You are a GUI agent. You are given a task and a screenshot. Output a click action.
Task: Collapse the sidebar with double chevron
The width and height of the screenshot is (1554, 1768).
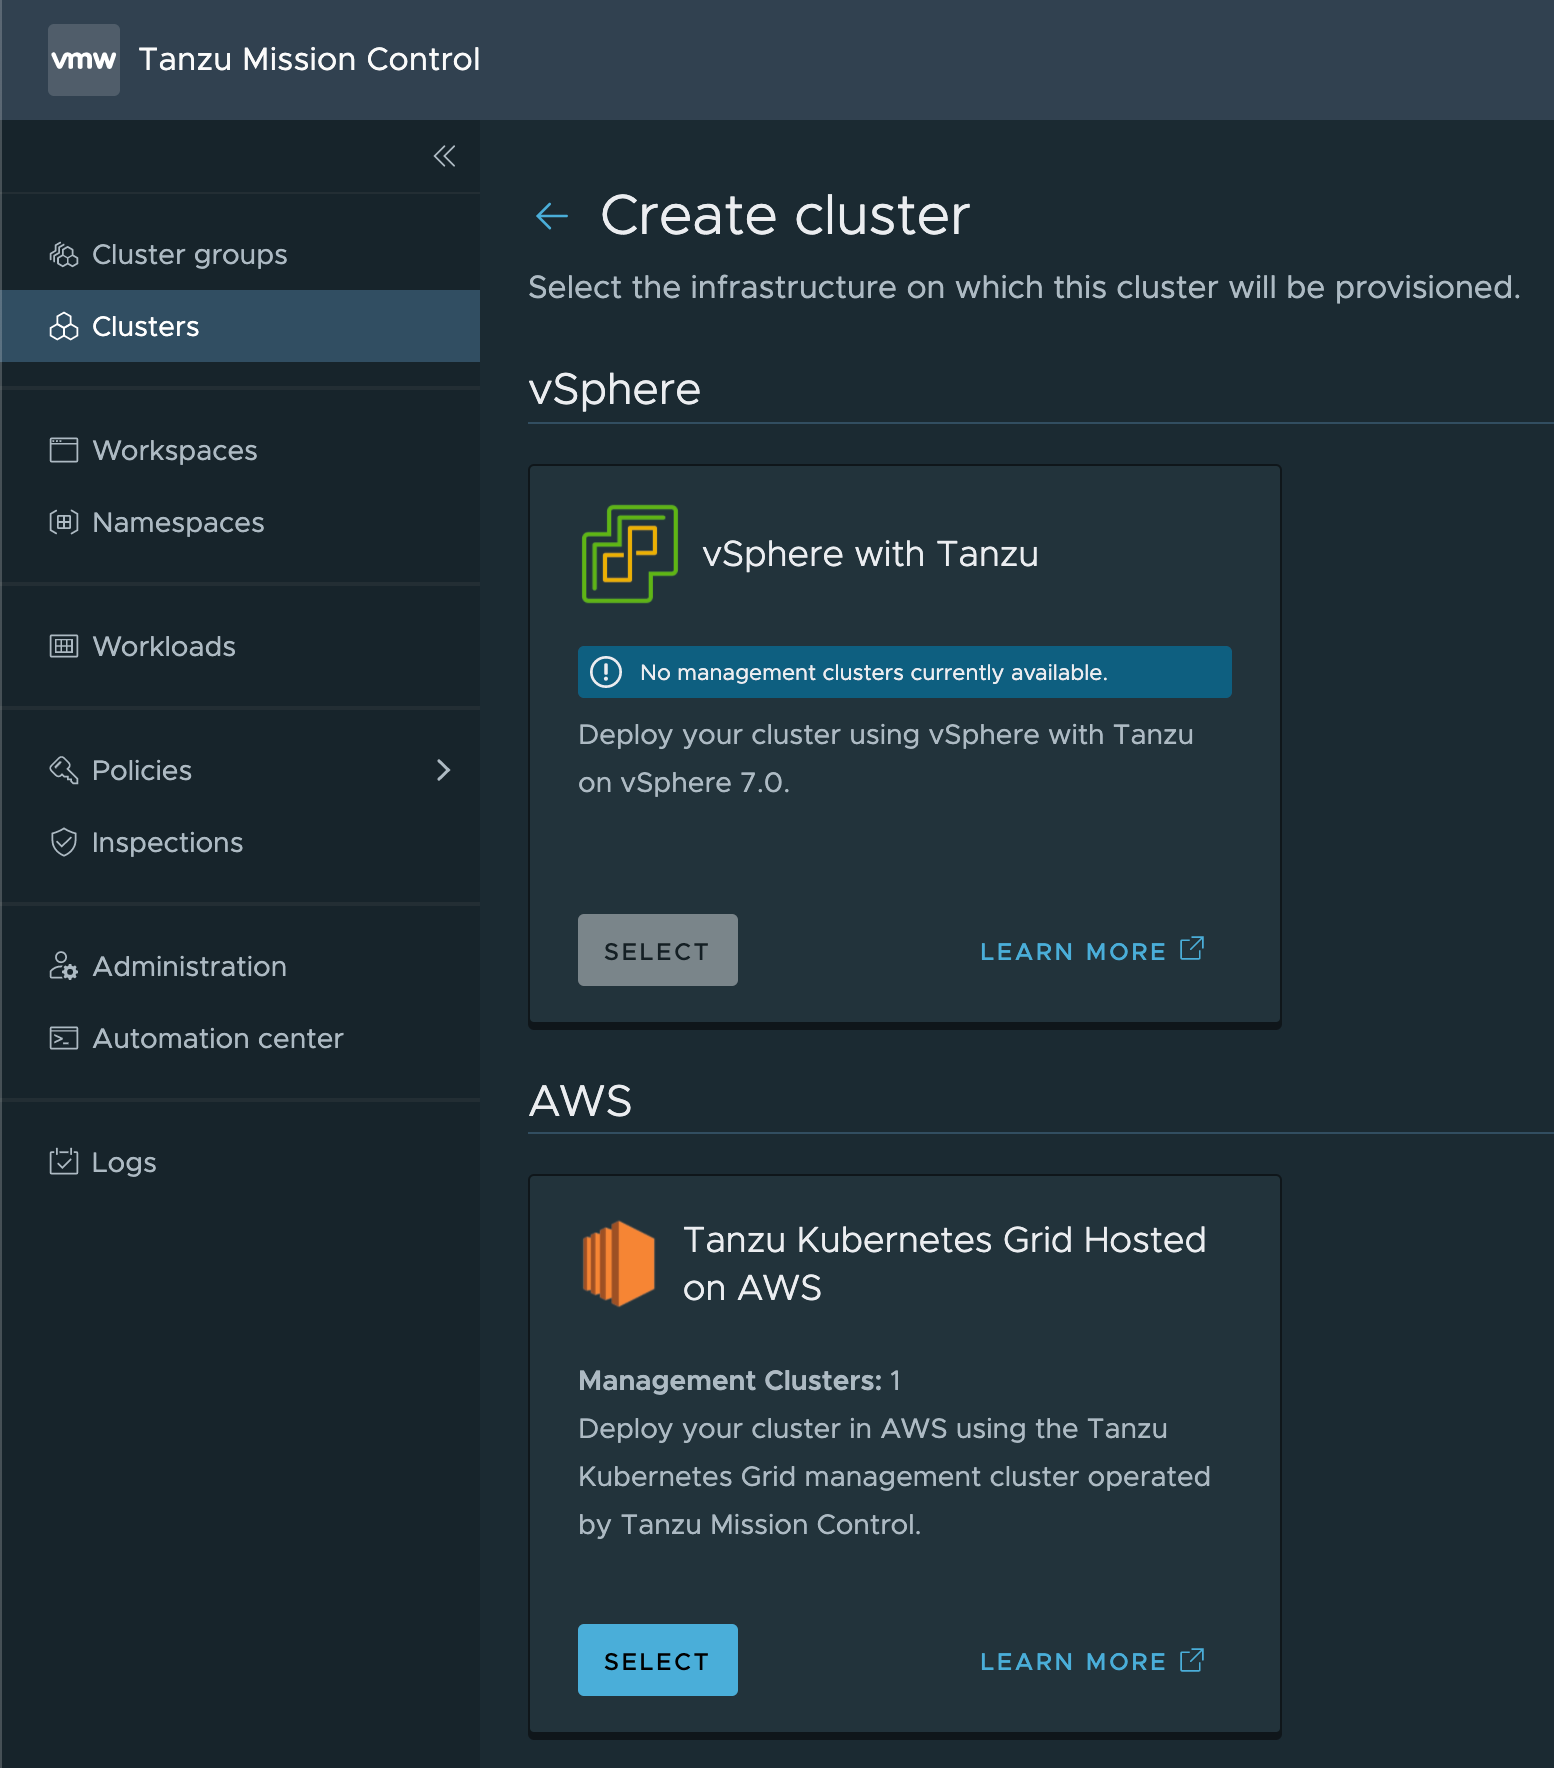coord(444,156)
